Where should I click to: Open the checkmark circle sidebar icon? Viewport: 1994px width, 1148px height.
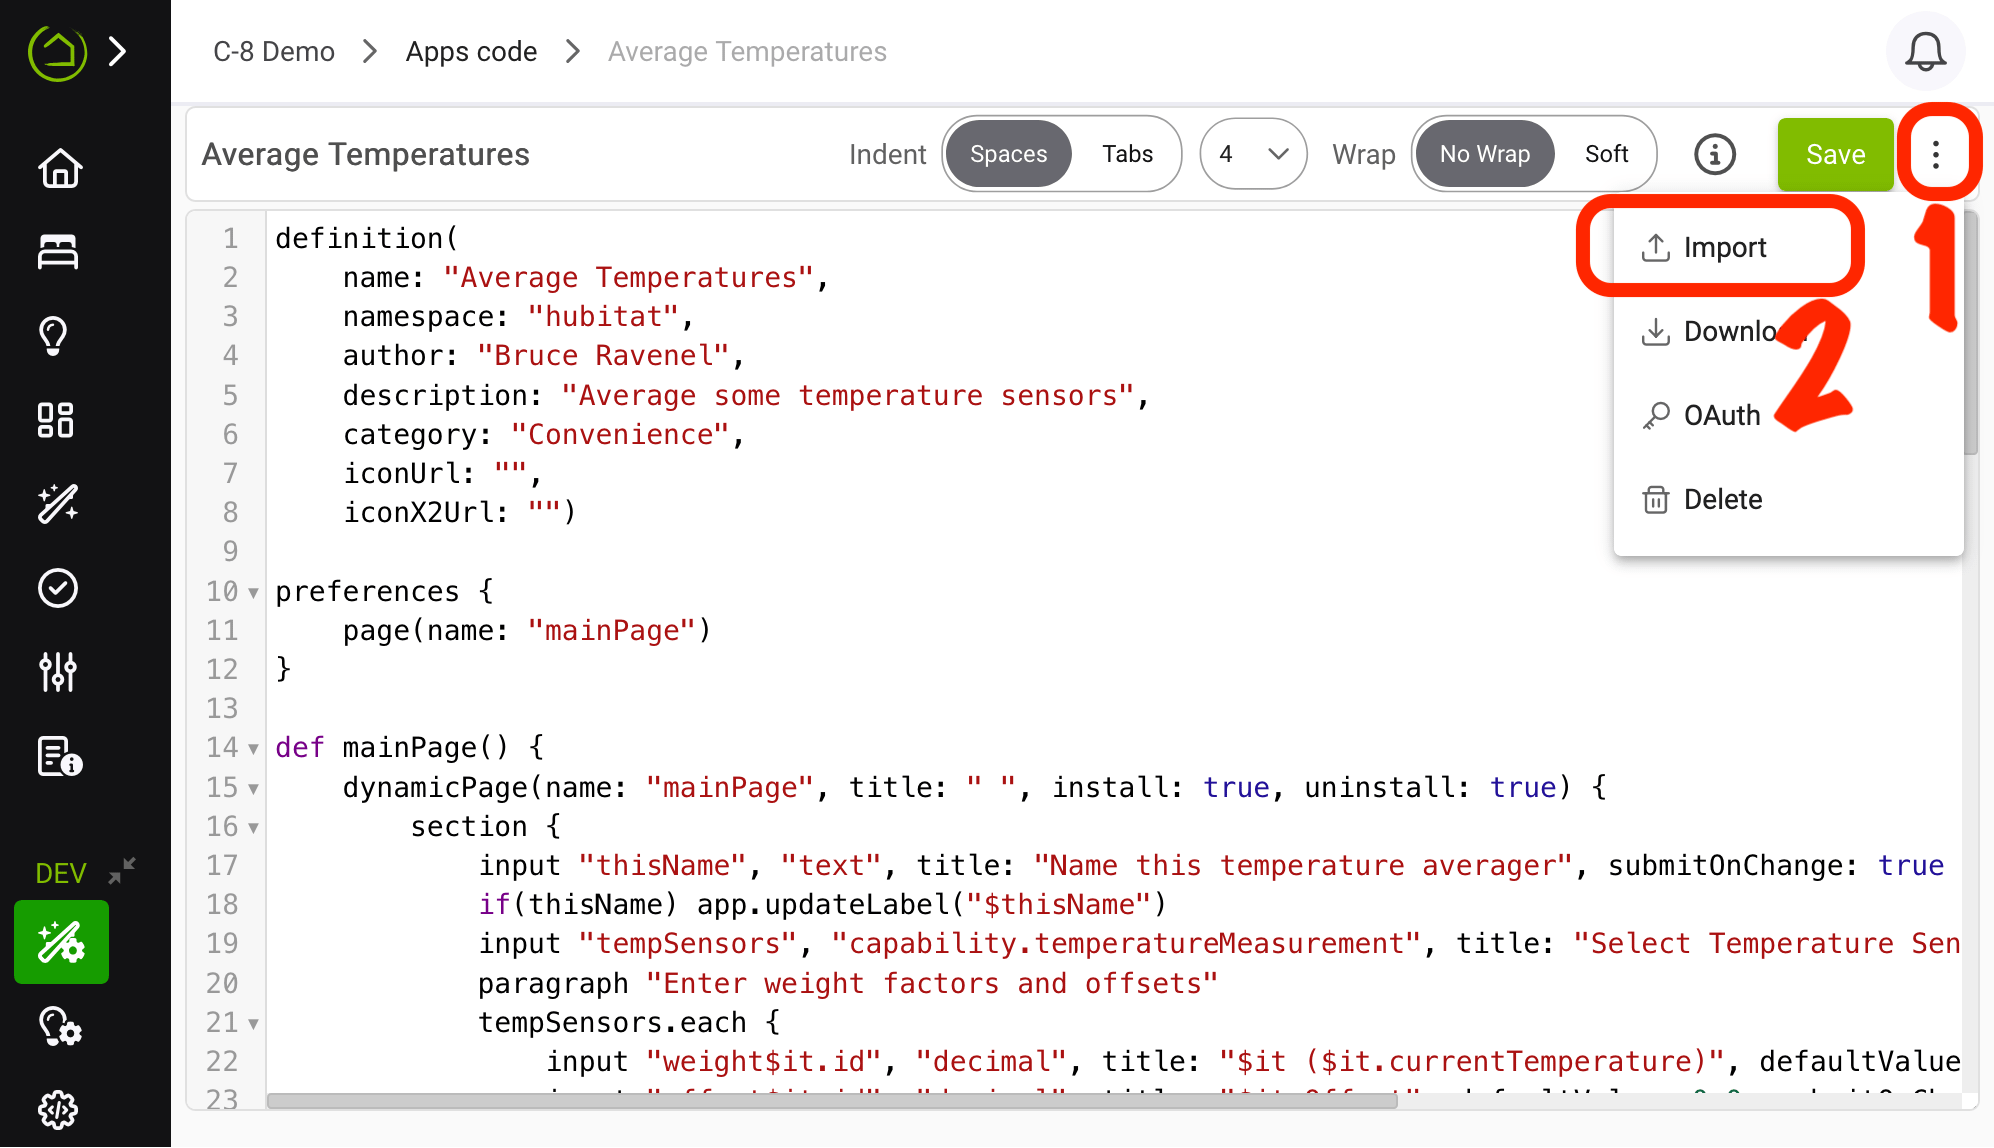point(58,588)
